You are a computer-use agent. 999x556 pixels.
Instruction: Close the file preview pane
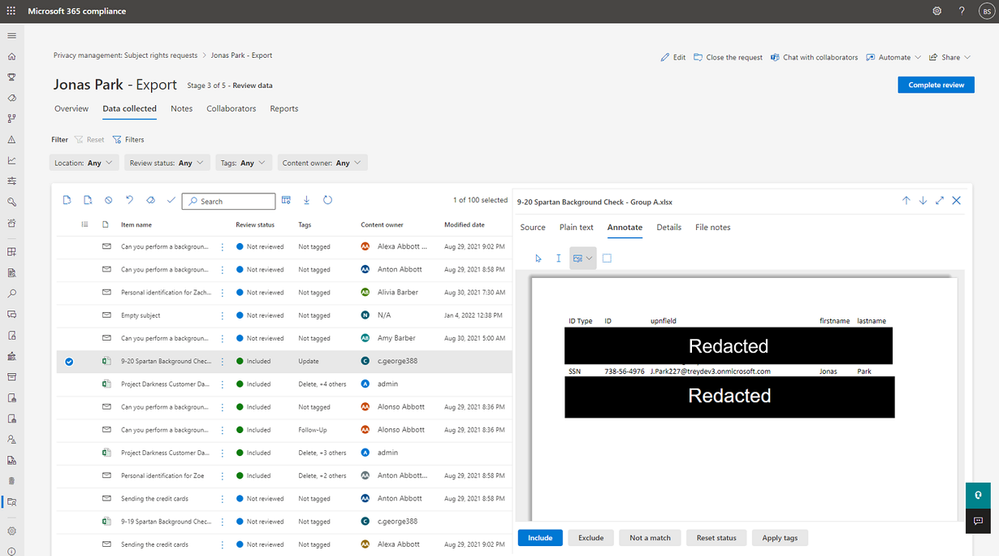(x=956, y=201)
